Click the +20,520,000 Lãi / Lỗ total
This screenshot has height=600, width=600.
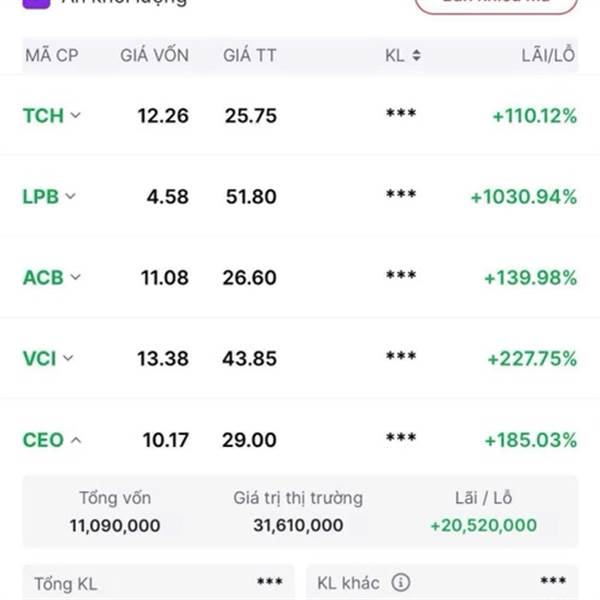click(483, 525)
